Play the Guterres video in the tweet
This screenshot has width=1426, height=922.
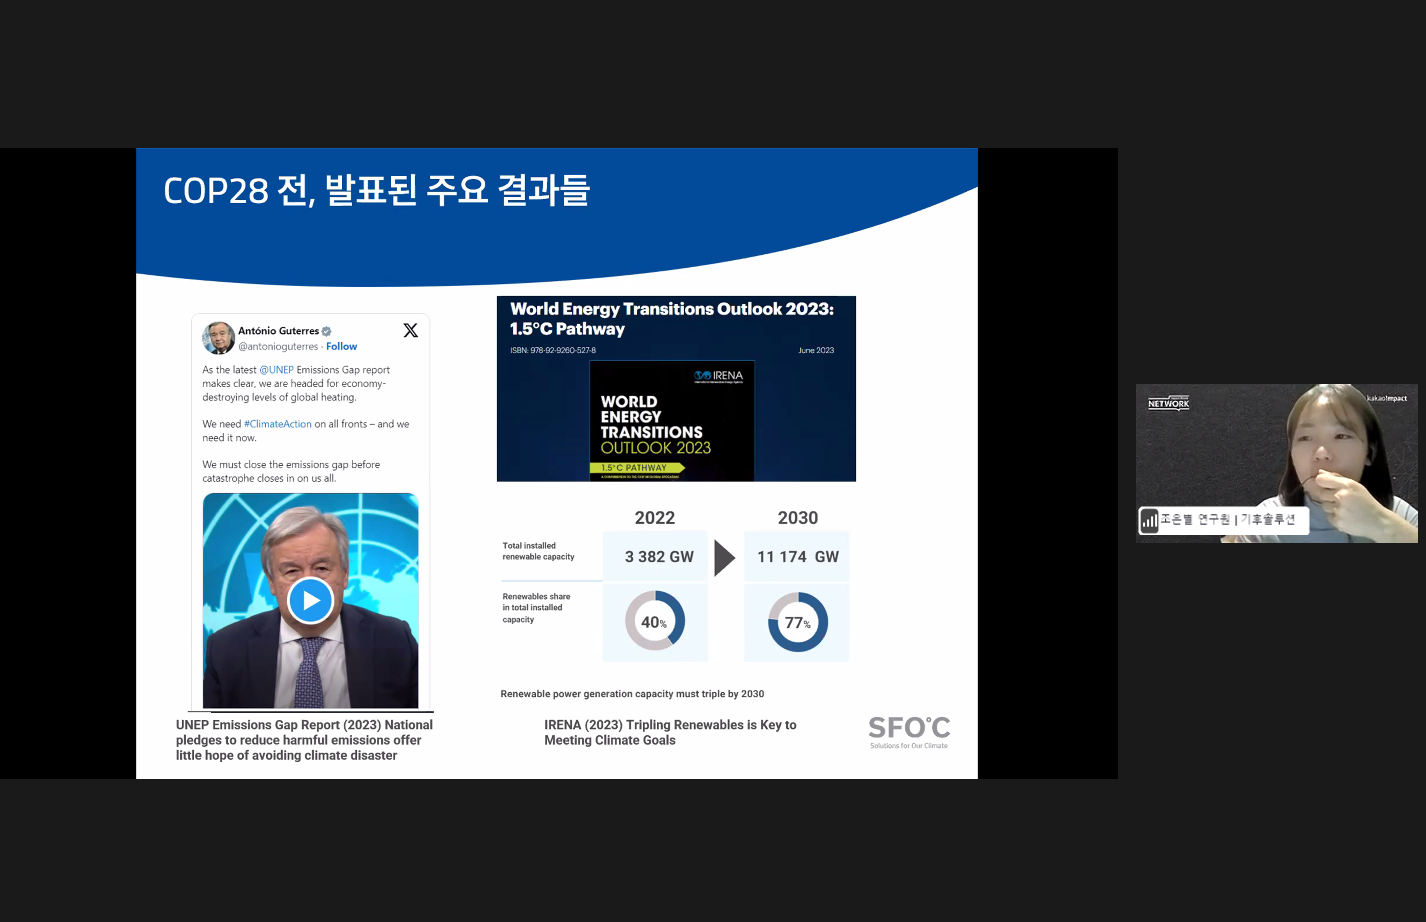(x=310, y=601)
